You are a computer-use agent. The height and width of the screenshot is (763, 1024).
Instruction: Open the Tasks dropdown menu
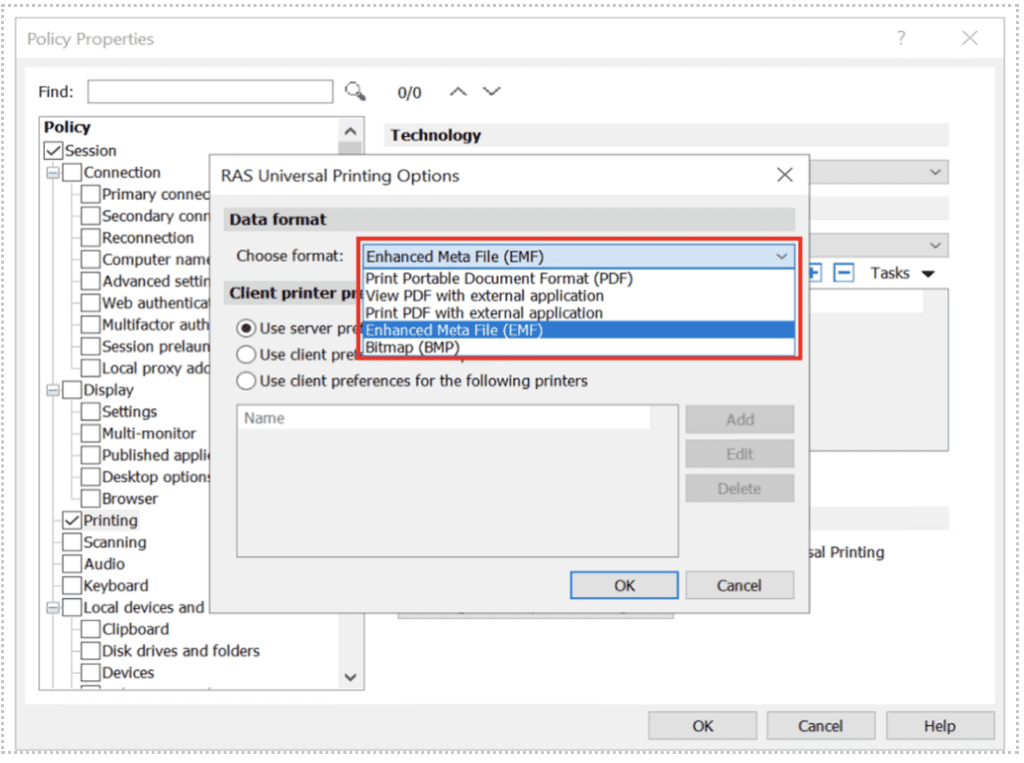pyautogui.click(x=901, y=273)
